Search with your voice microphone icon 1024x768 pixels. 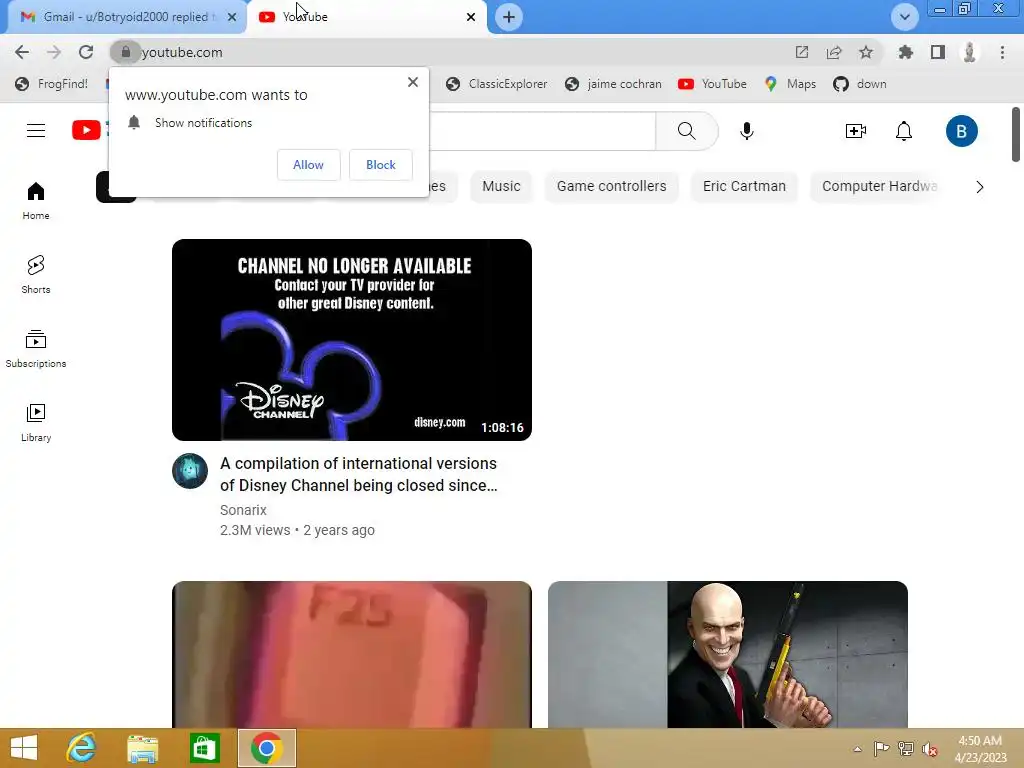746,131
